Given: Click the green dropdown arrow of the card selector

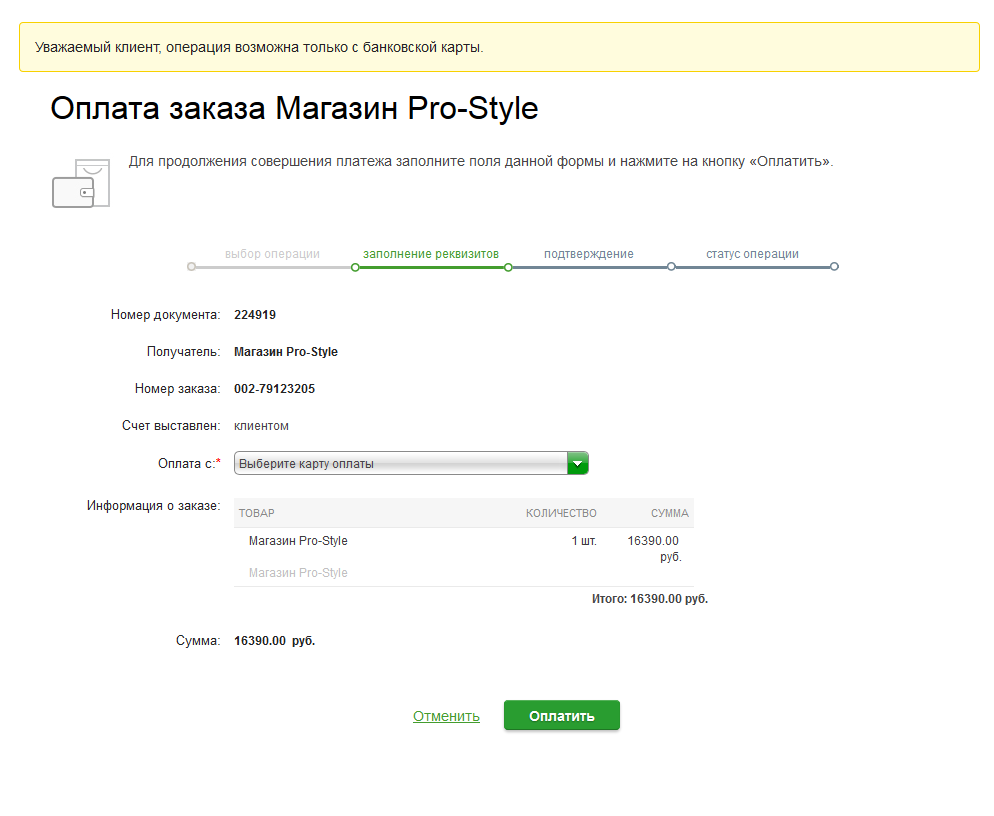Looking at the screenshot, I should point(578,463).
